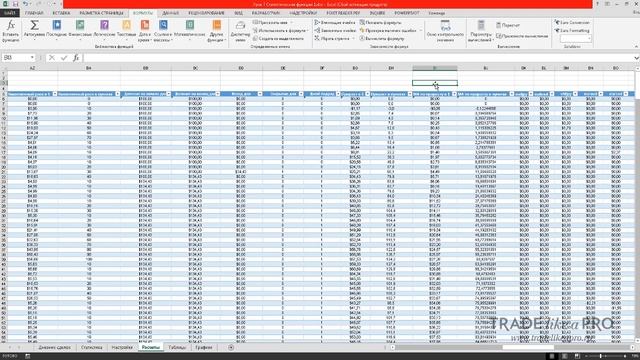Select the Графики sheet tab
640x360 pixels.
(x=203, y=347)
